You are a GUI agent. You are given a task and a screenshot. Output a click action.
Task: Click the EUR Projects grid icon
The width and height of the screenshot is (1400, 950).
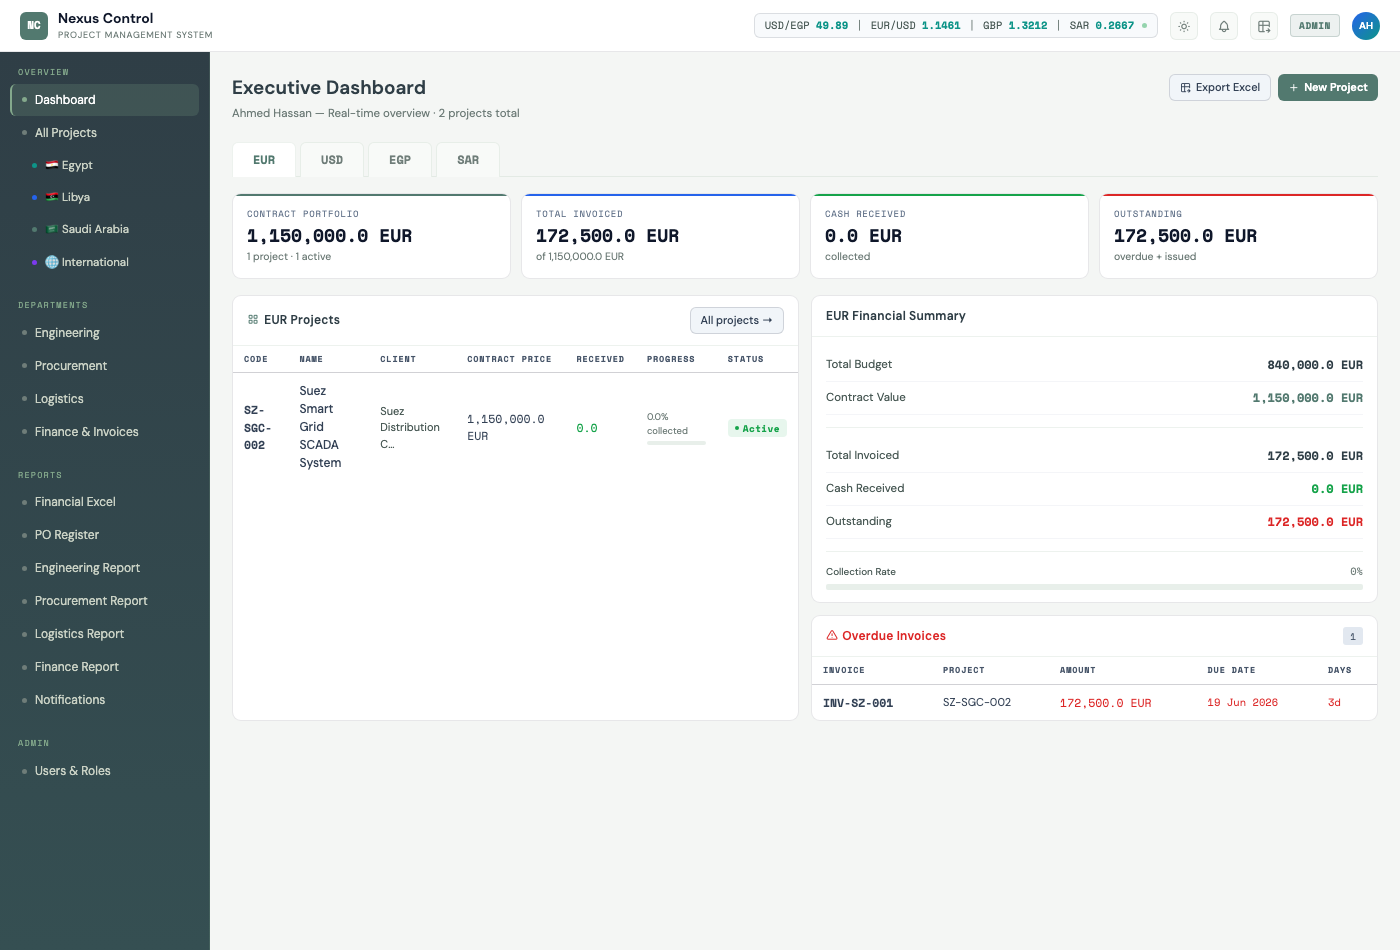(253, 320)
